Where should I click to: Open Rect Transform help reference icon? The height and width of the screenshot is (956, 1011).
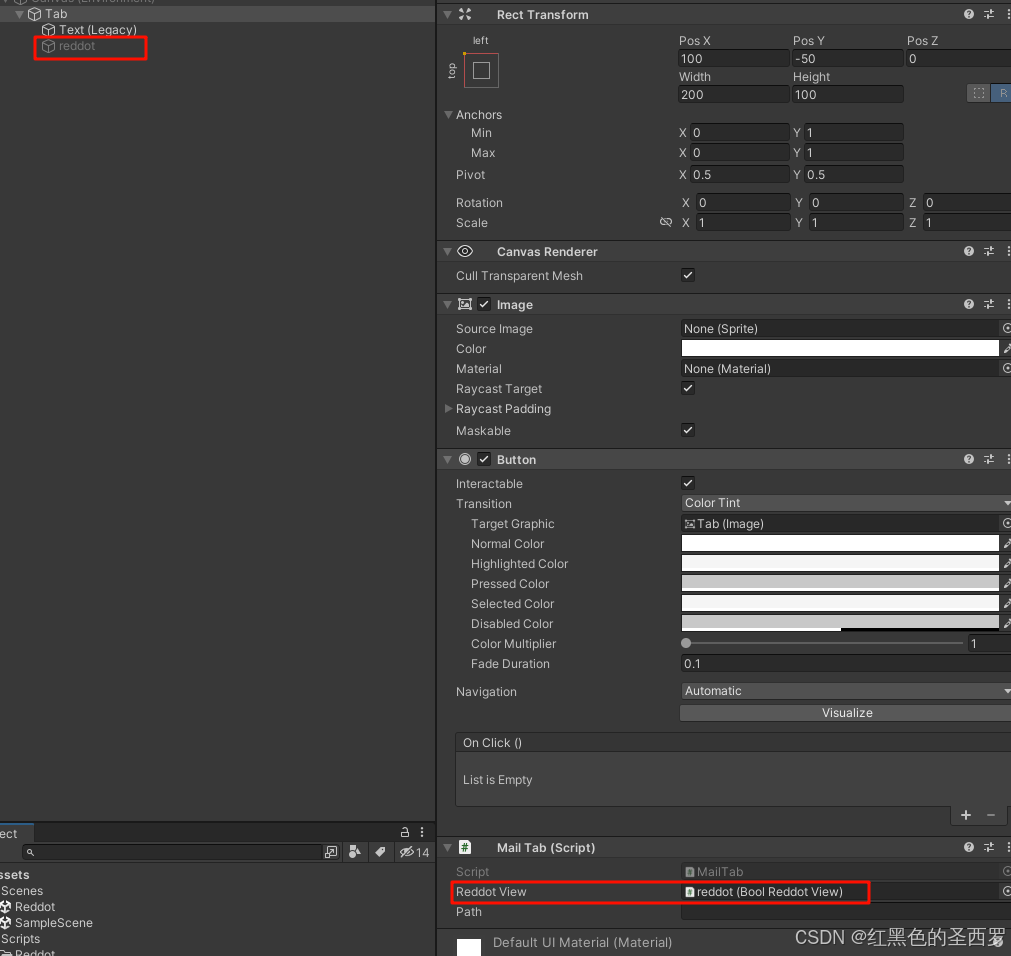click(x=968, y=14)
